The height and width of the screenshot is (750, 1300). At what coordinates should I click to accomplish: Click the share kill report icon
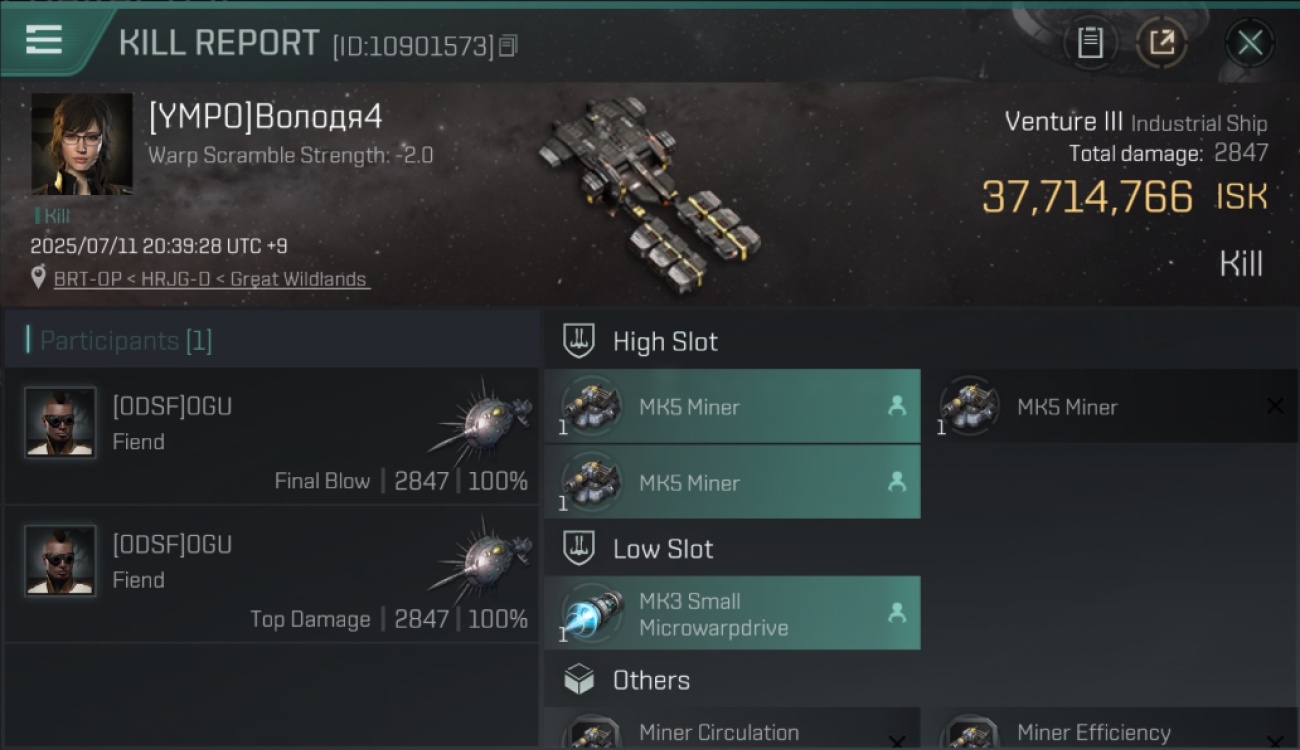1162,43
